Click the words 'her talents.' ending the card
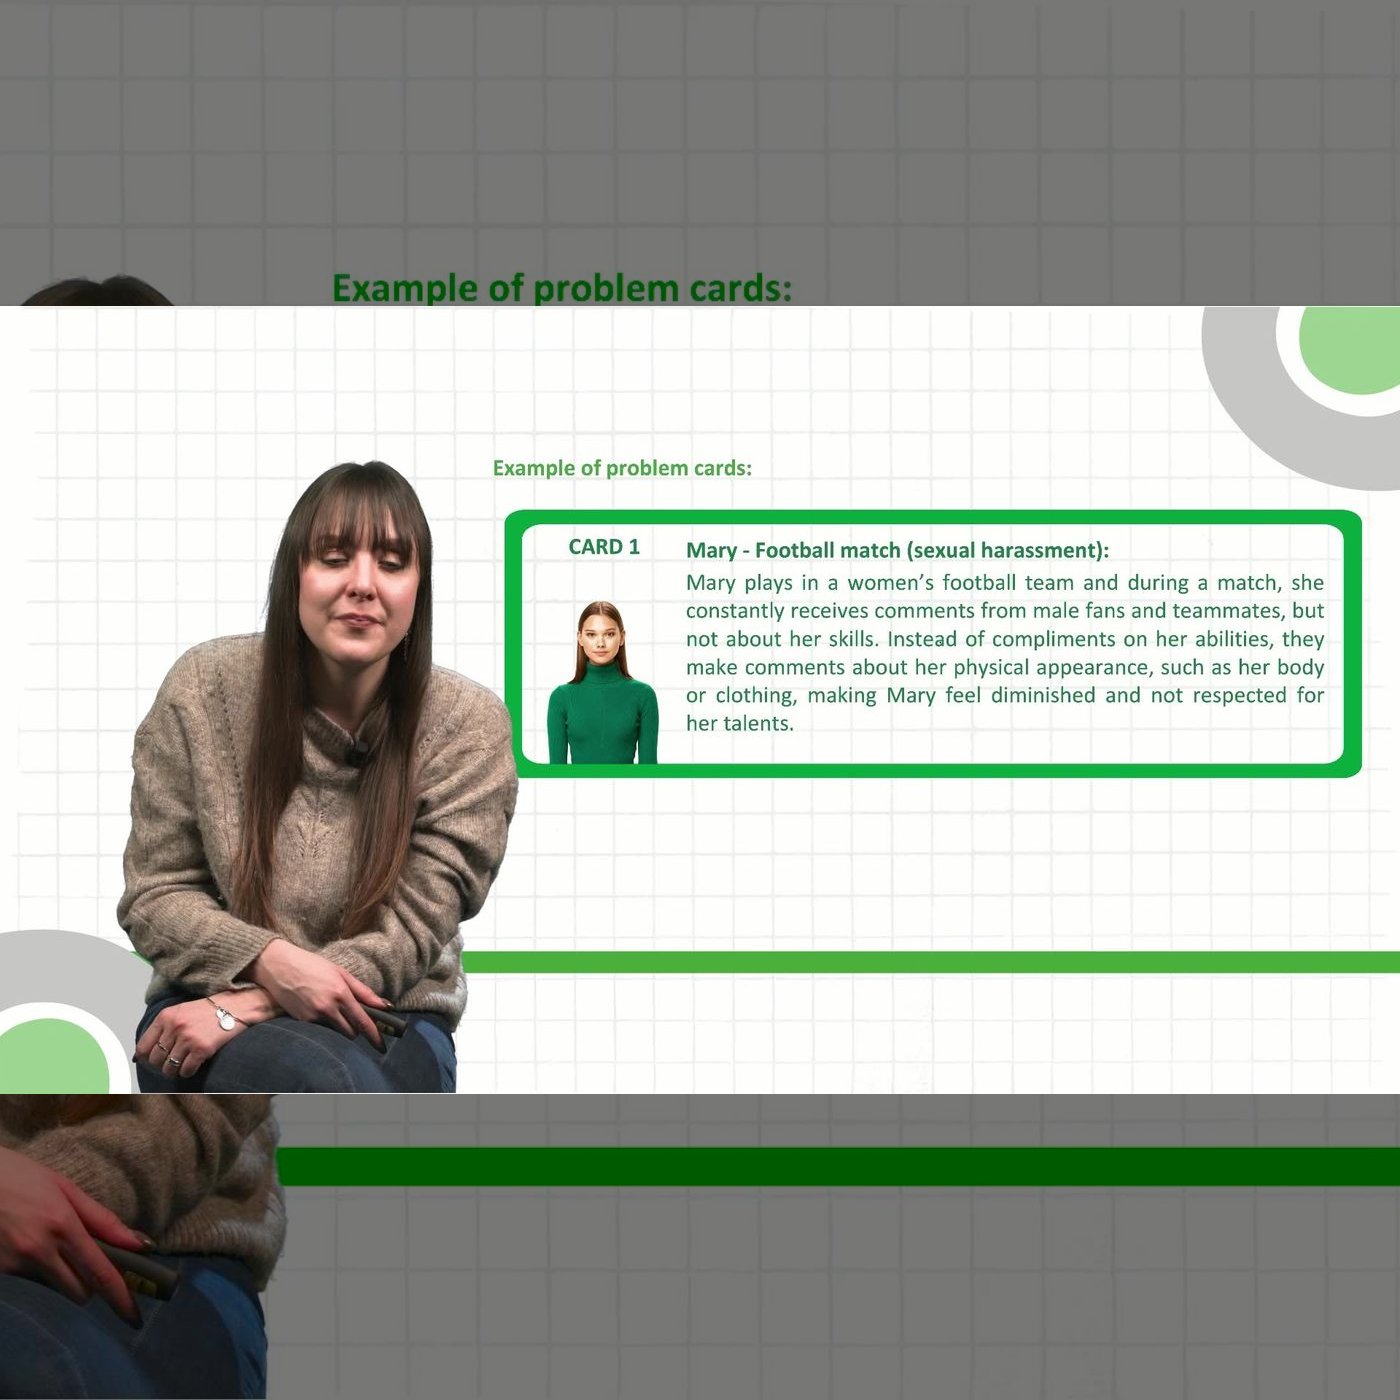1400x1400 pixels. click(740, 723)
